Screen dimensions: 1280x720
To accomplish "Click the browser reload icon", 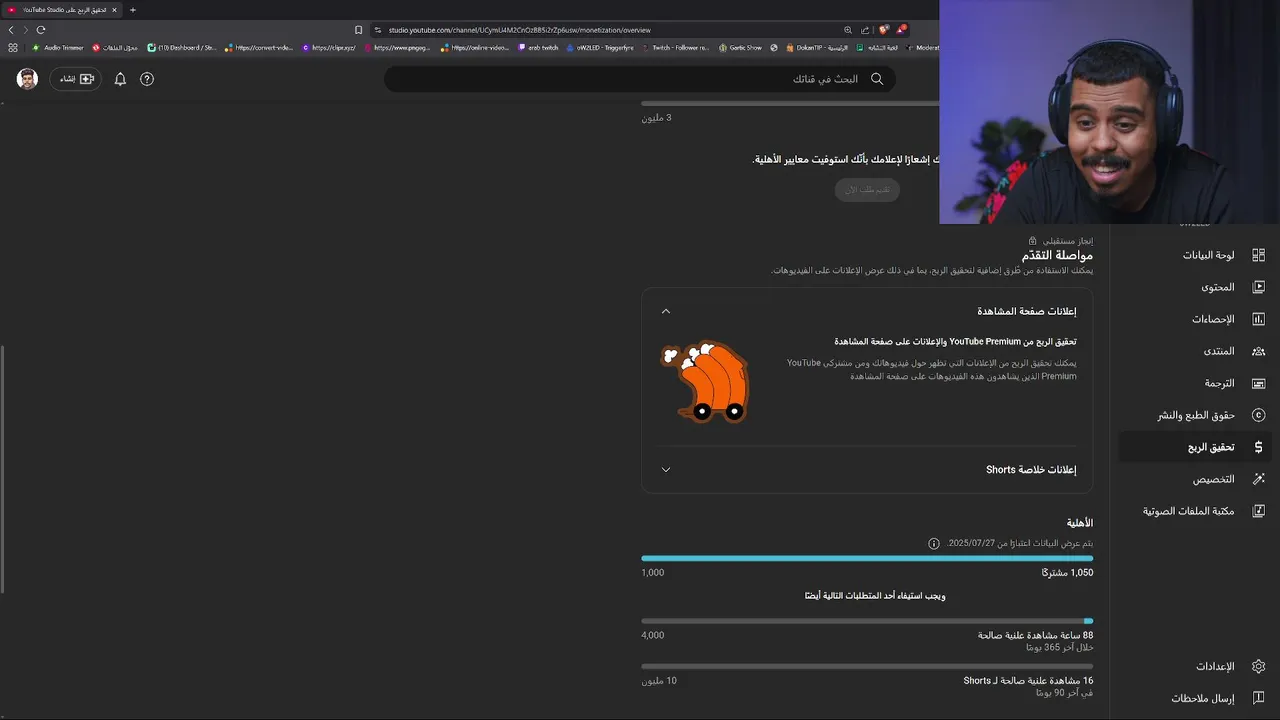I will pos(41,30).
